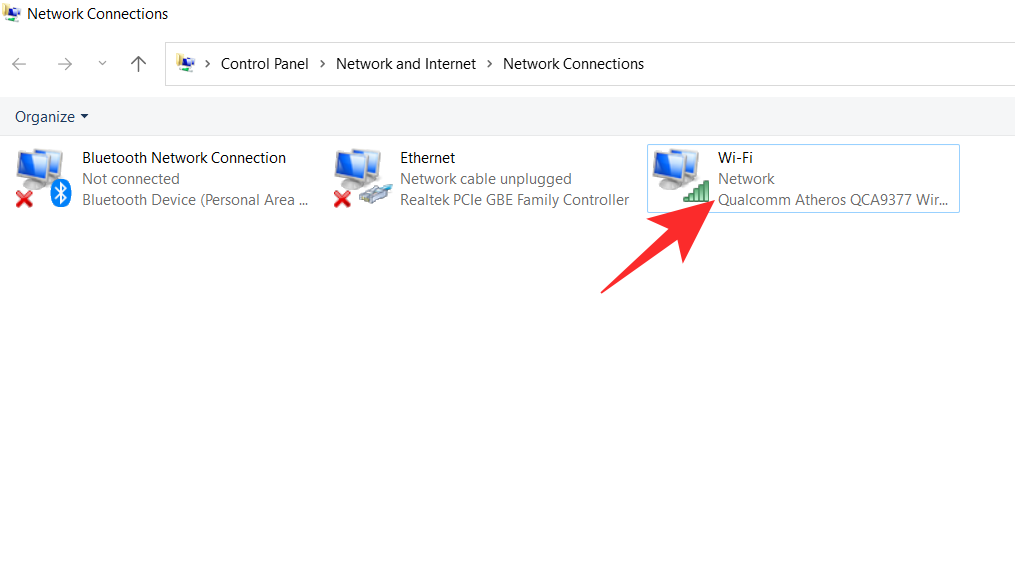Expand the chevron after Network and Internet

[489, 63]
